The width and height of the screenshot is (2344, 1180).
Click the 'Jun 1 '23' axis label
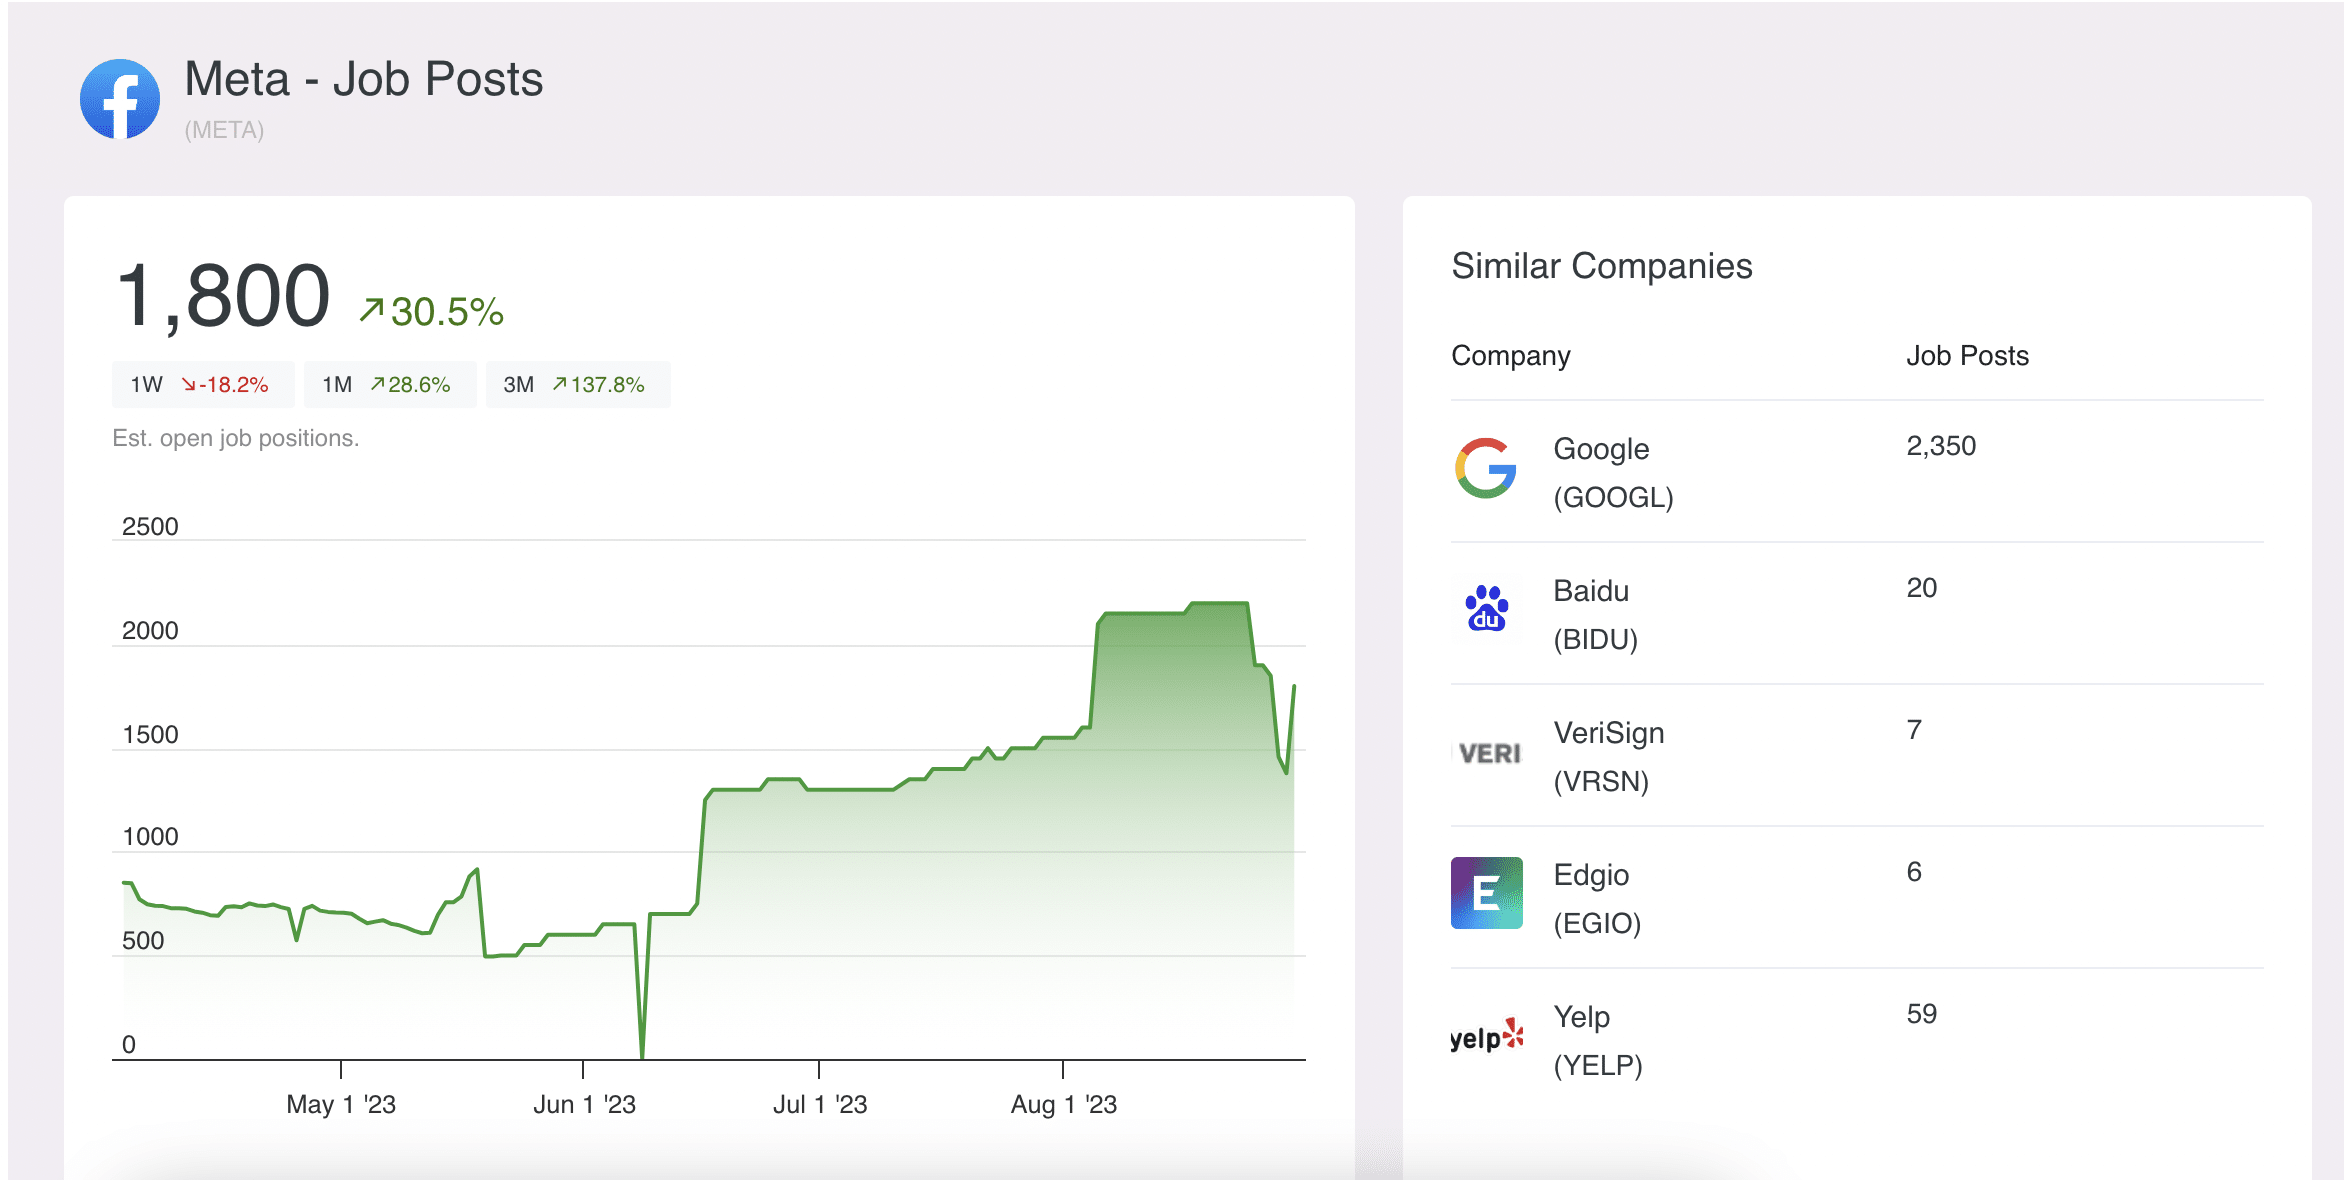[584, 1104]
